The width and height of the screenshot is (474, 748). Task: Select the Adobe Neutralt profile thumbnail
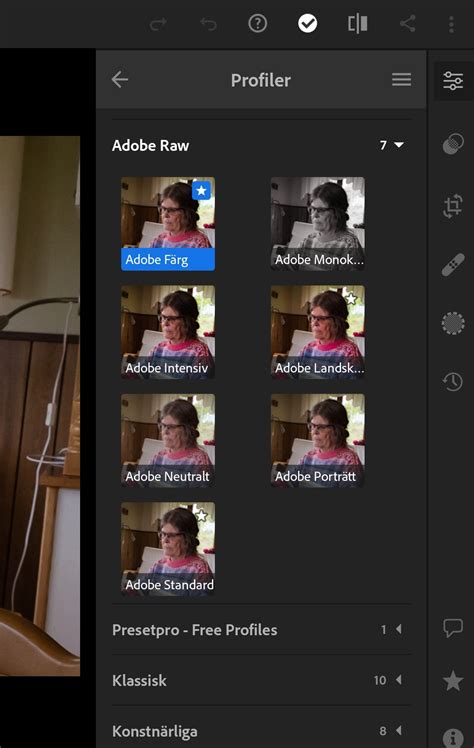(168, 440)
